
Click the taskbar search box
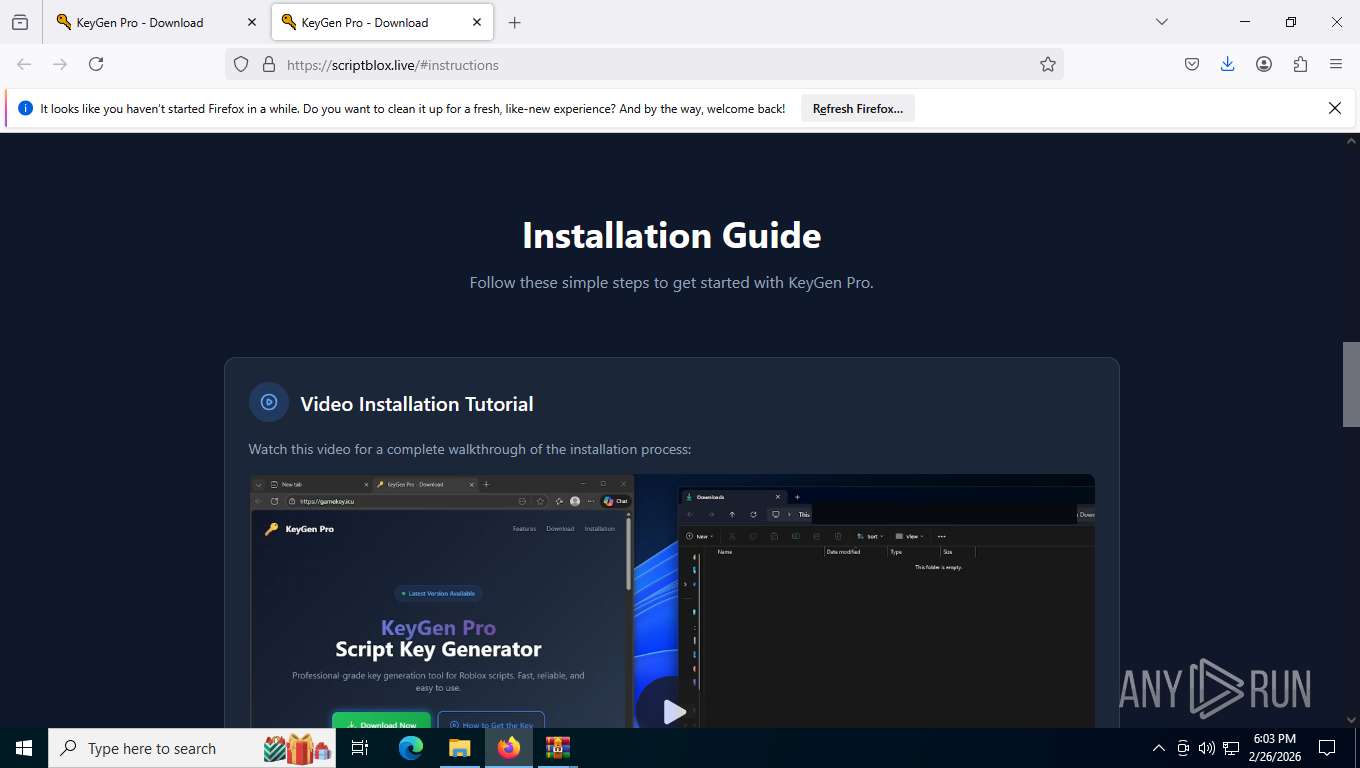click(193, 748)
